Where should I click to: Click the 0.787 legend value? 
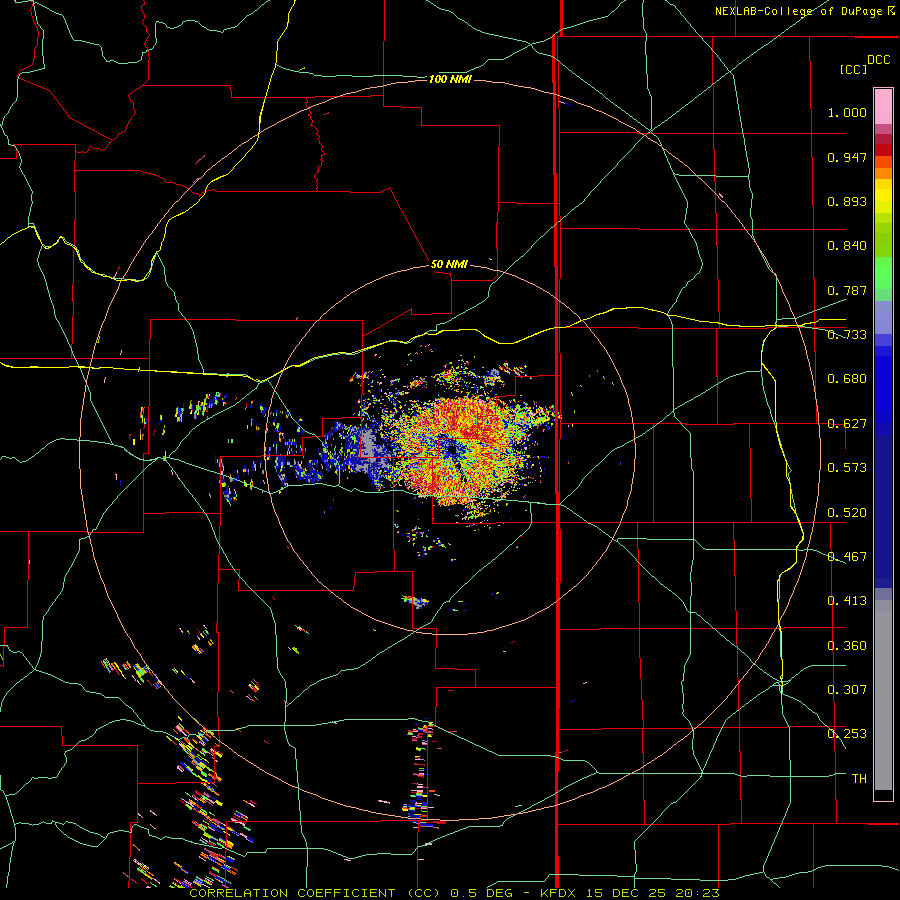click(847, 290)
